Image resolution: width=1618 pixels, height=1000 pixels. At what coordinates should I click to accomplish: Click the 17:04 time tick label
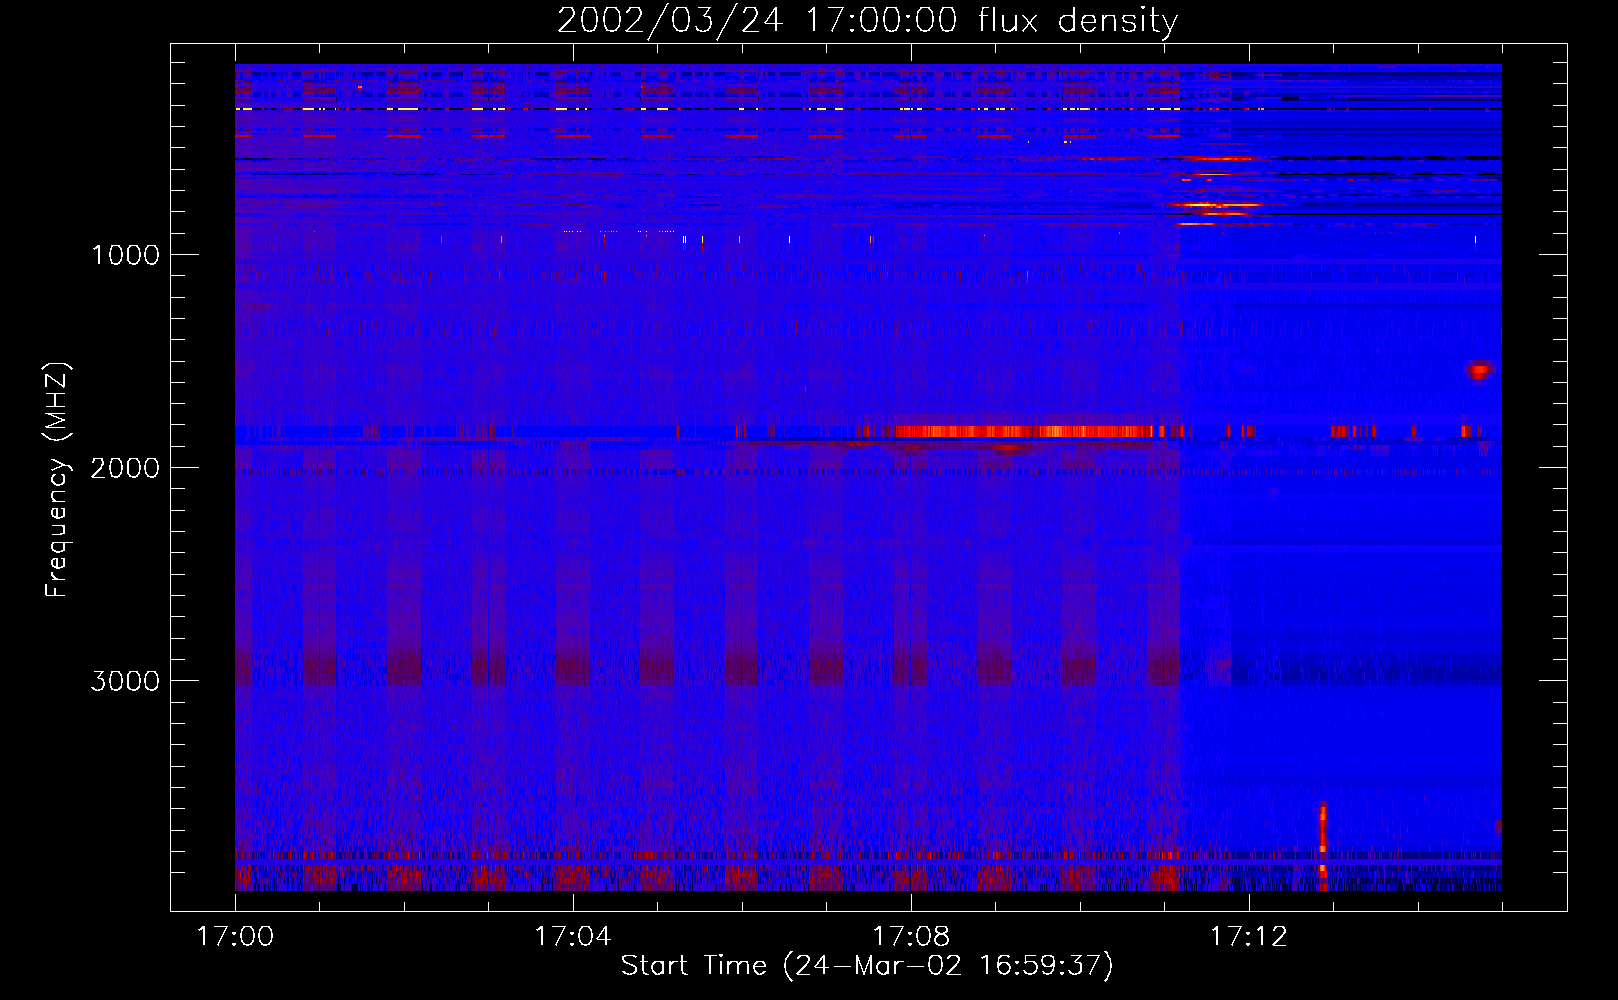coord(573,937)
